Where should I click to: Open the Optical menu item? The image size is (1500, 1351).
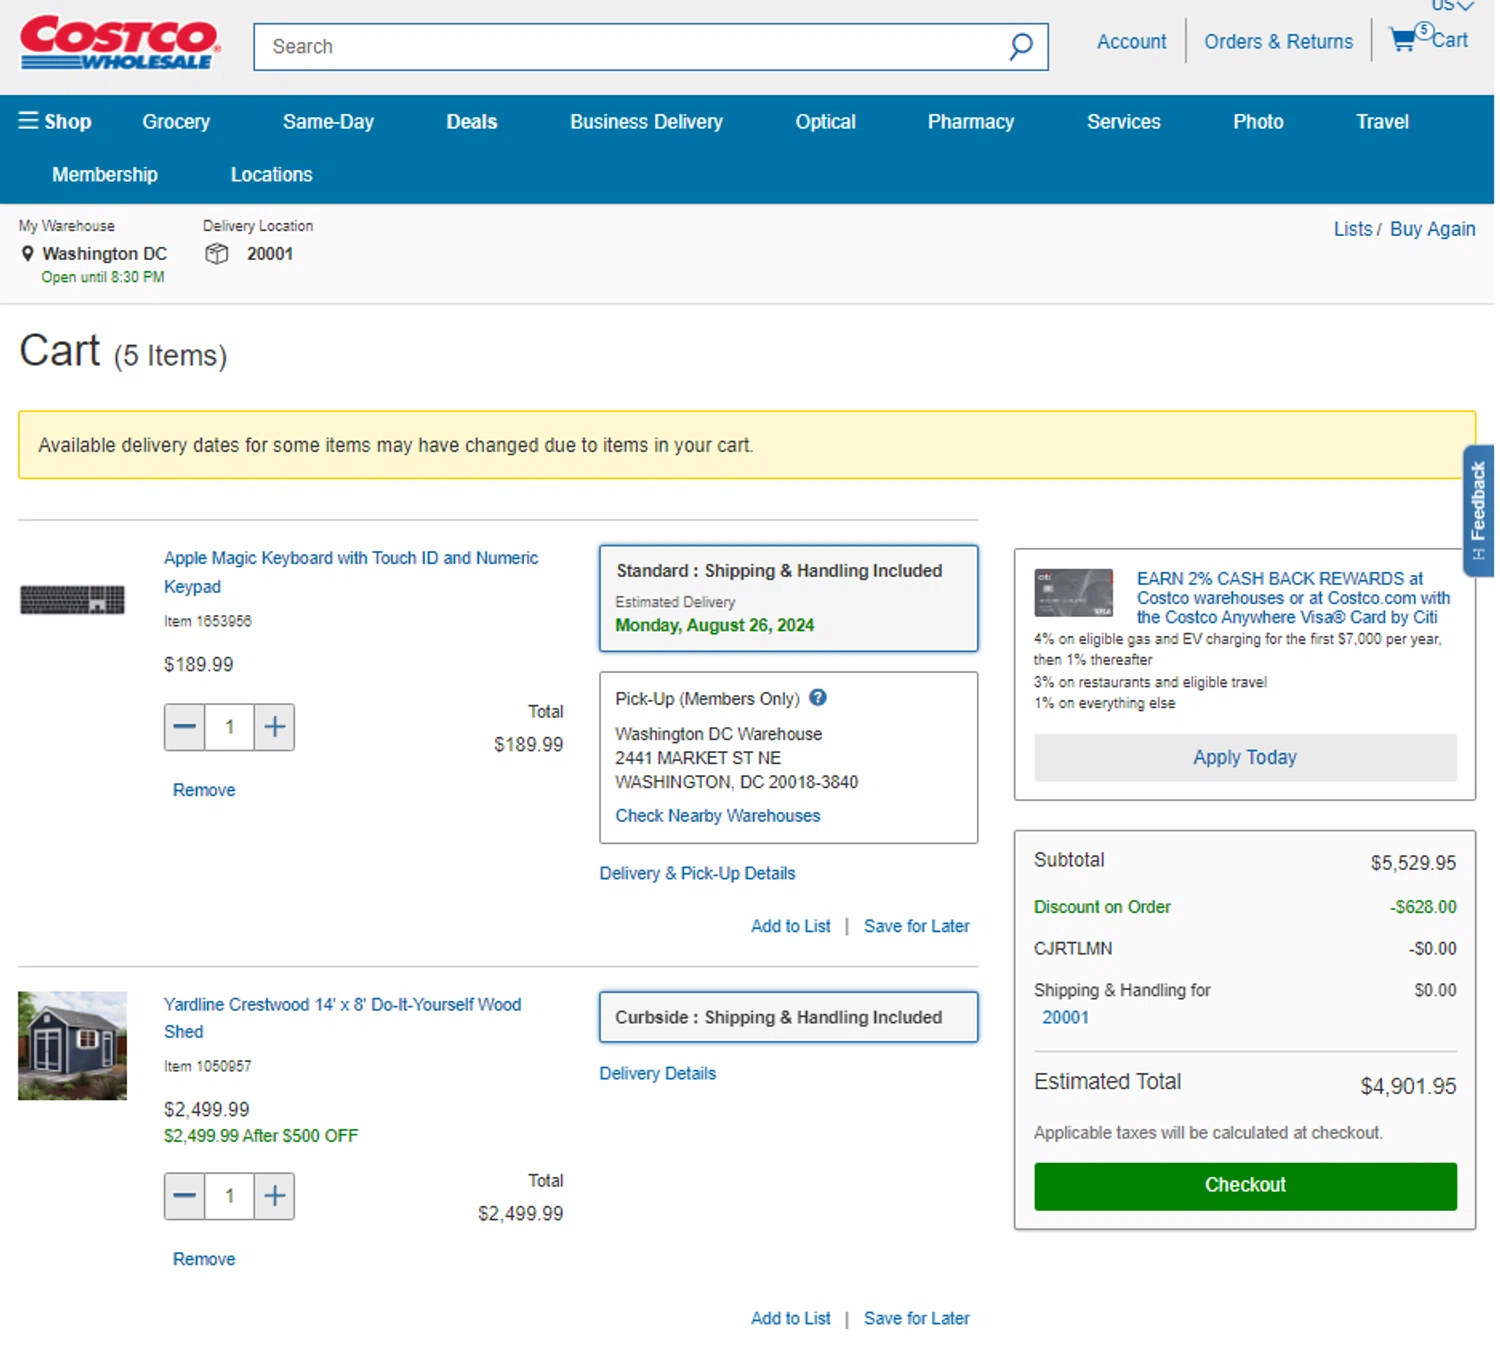[825, 122]
